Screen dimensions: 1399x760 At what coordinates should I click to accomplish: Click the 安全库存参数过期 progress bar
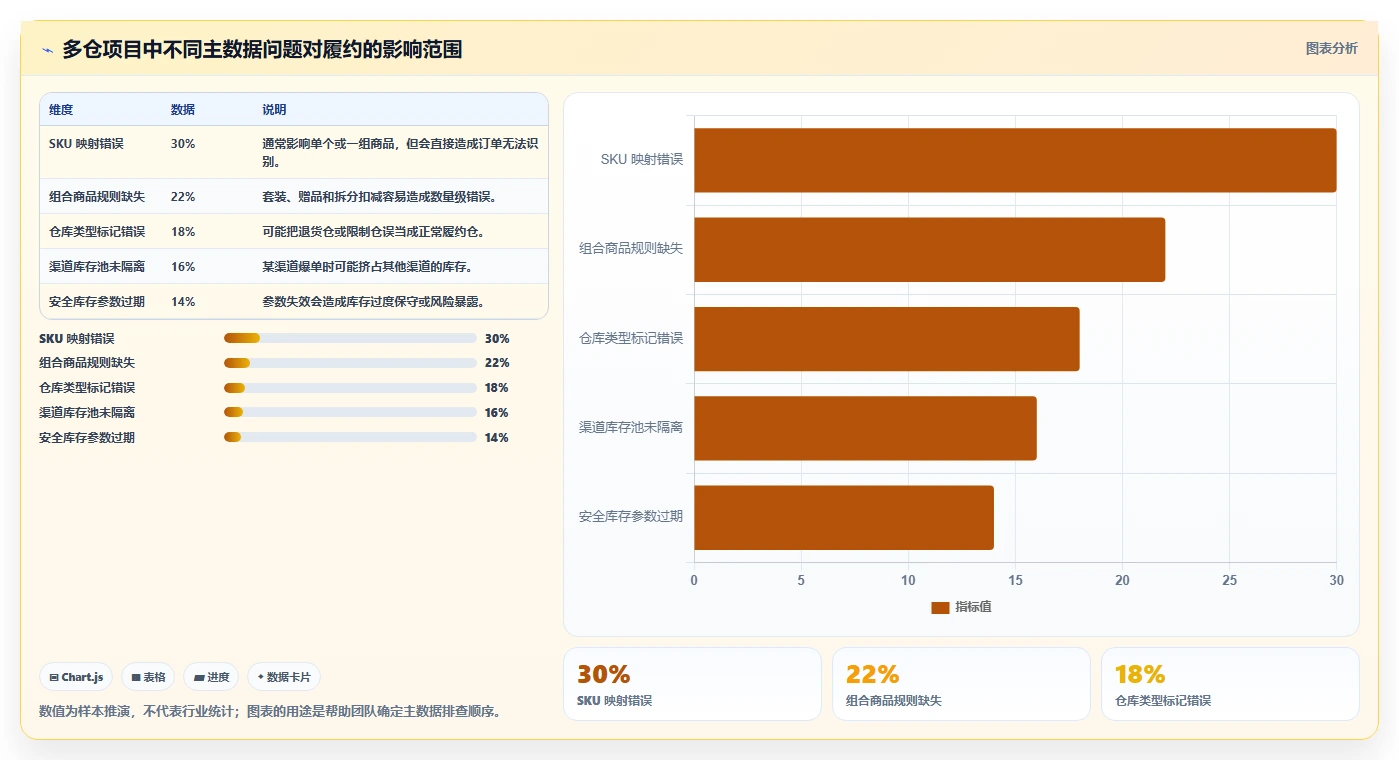(x=350, y=437)
